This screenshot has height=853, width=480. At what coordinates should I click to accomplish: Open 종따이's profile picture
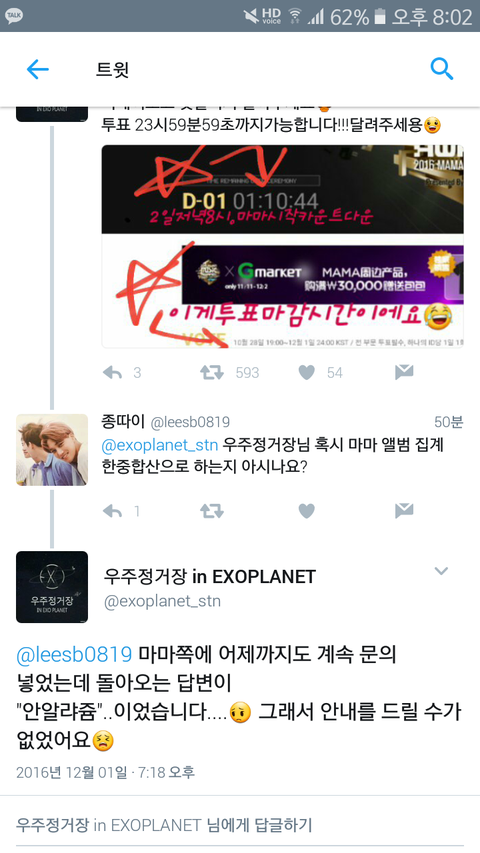(52, 450)
